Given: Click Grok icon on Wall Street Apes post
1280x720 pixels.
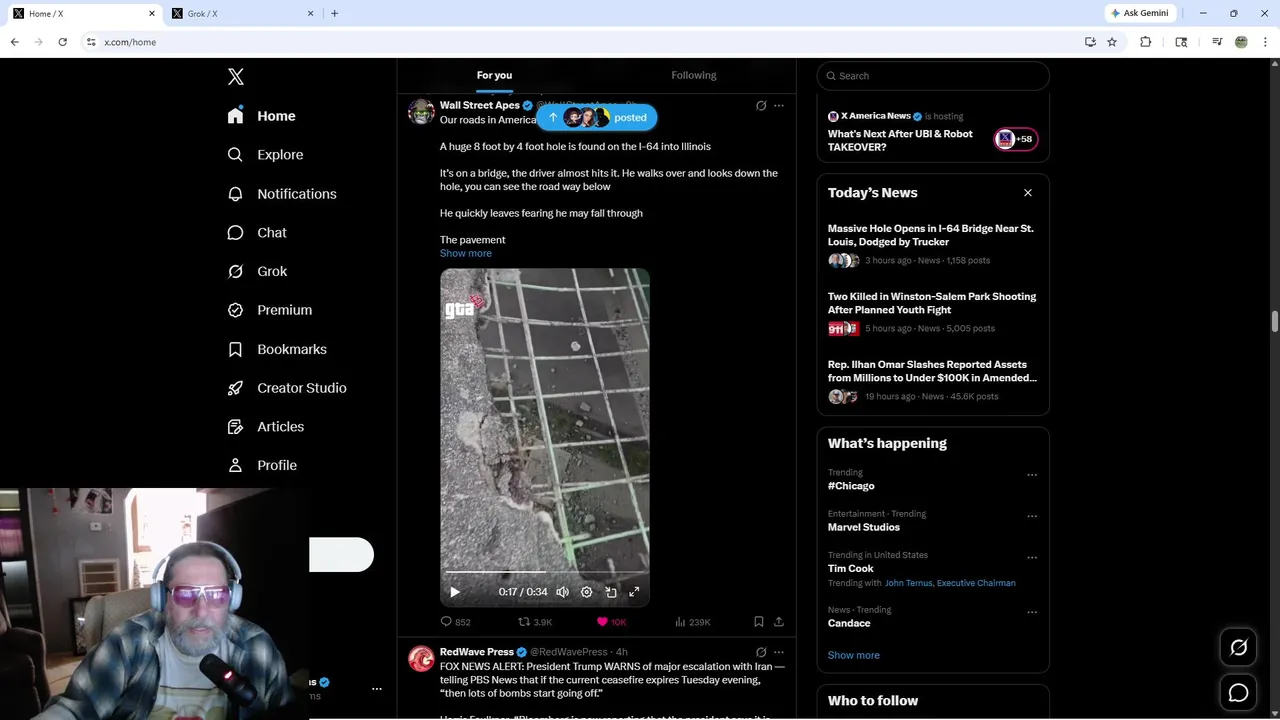Looking at the screenshot, I should point(761,105).
